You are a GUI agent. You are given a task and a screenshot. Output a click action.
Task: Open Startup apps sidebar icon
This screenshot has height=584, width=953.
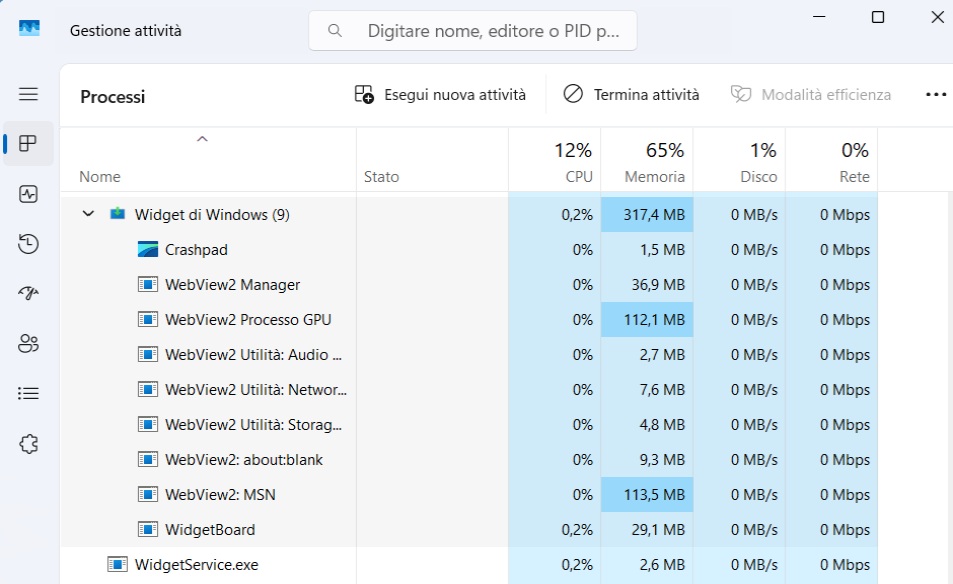pyautogui.click(x=28, y=294)
